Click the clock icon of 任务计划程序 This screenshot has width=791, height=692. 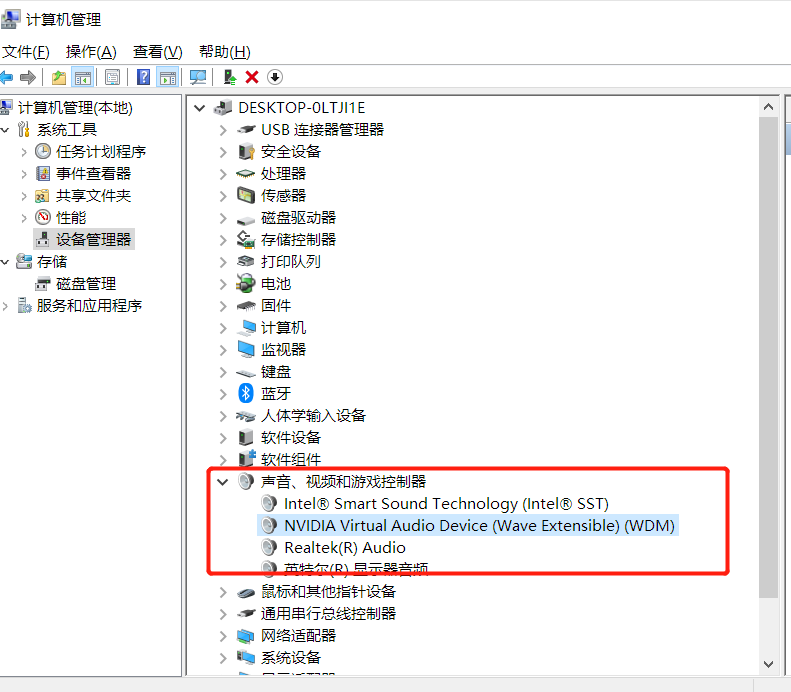pos(43,151)
